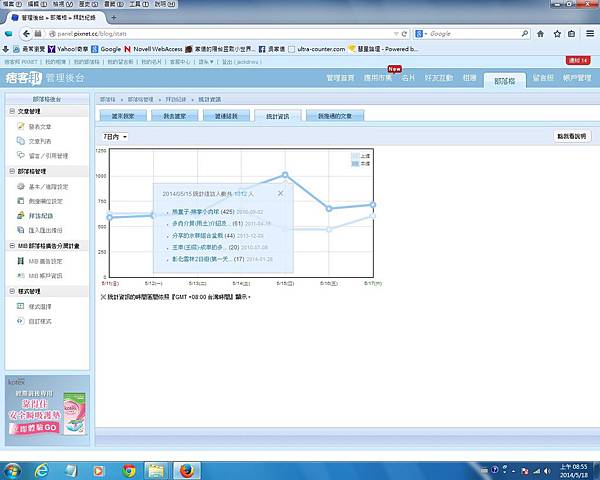This screenshot has width=600, height=480.
Task: Select the 名片 navigation item
Action: tap(408, 78)
